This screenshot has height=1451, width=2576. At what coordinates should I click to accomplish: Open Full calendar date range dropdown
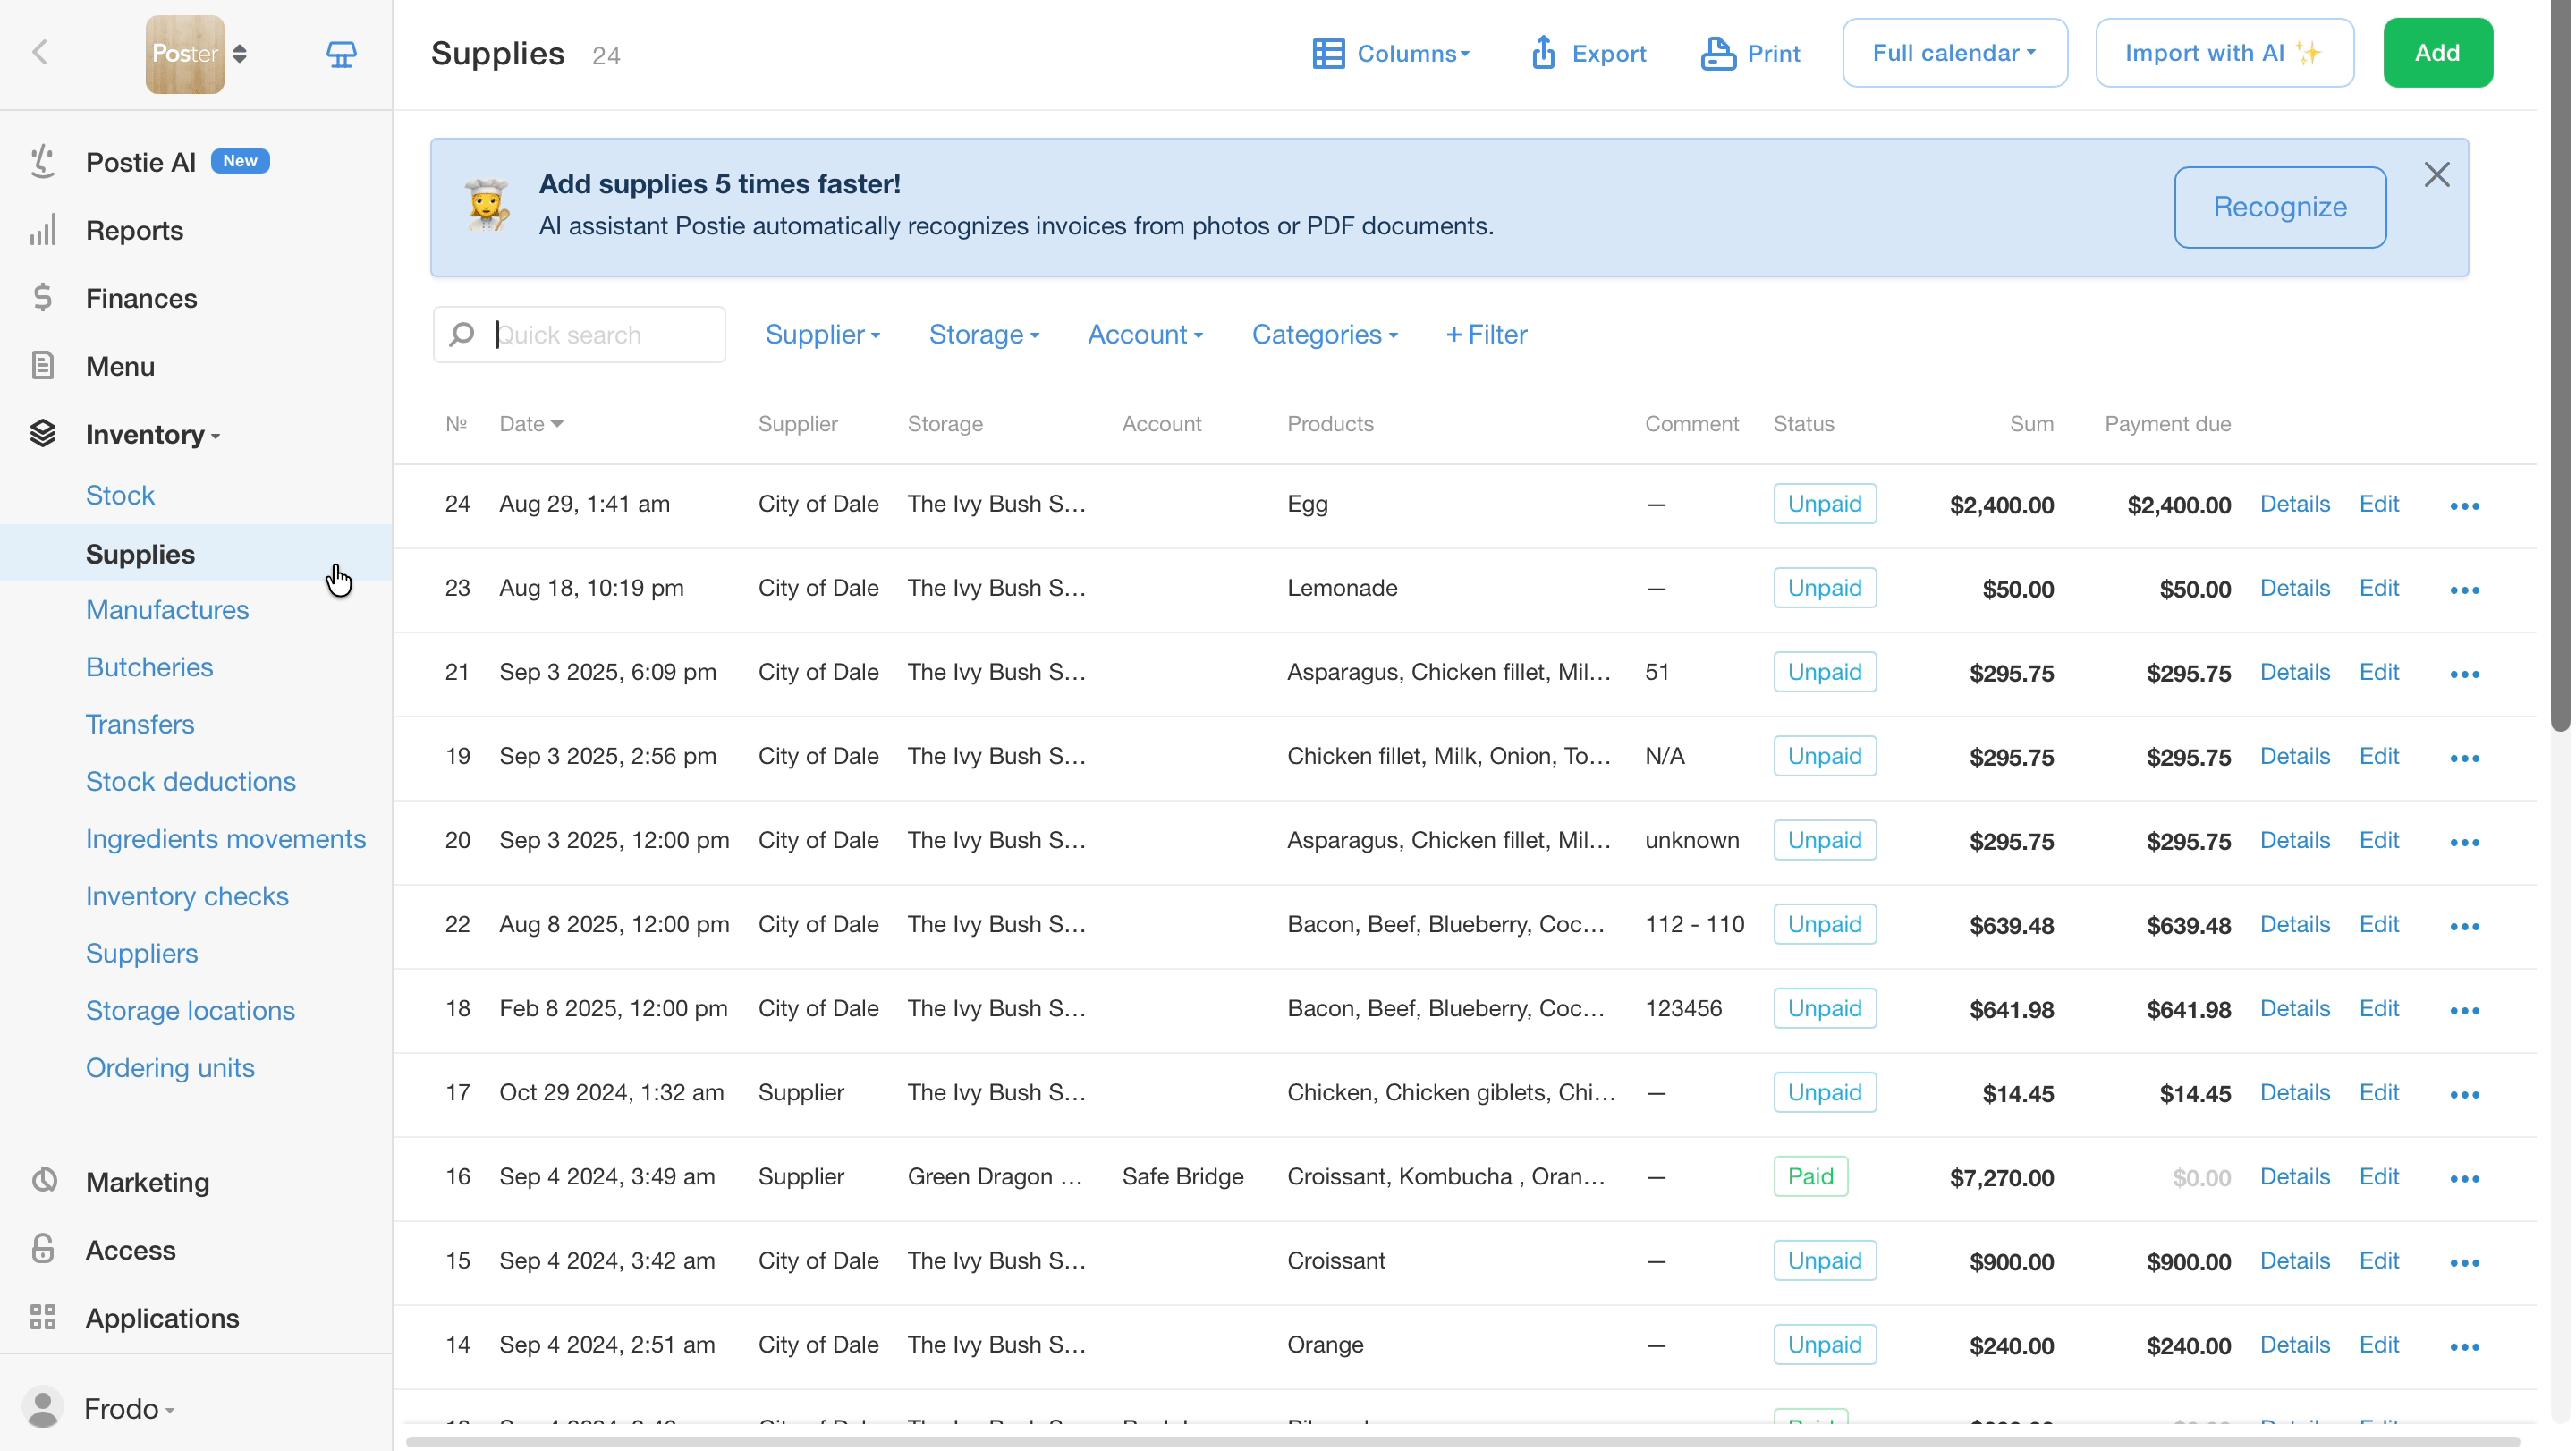pyautogui.click(x=1954, y=53)
